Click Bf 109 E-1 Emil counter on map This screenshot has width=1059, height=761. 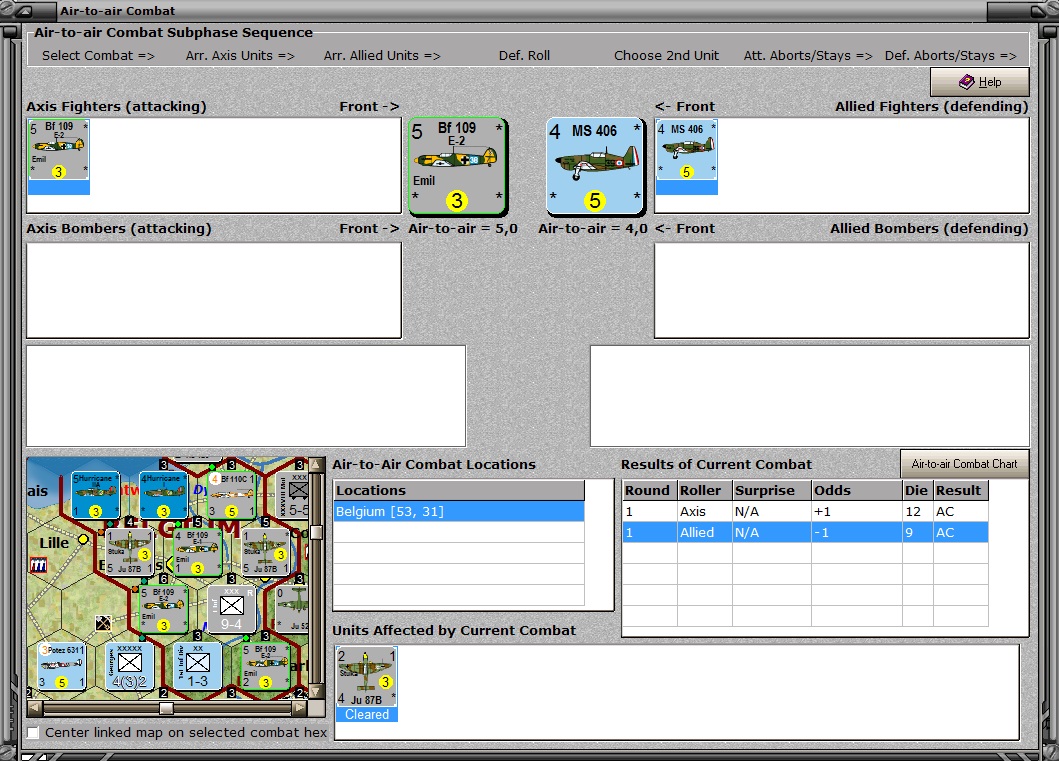click(197, 552)
